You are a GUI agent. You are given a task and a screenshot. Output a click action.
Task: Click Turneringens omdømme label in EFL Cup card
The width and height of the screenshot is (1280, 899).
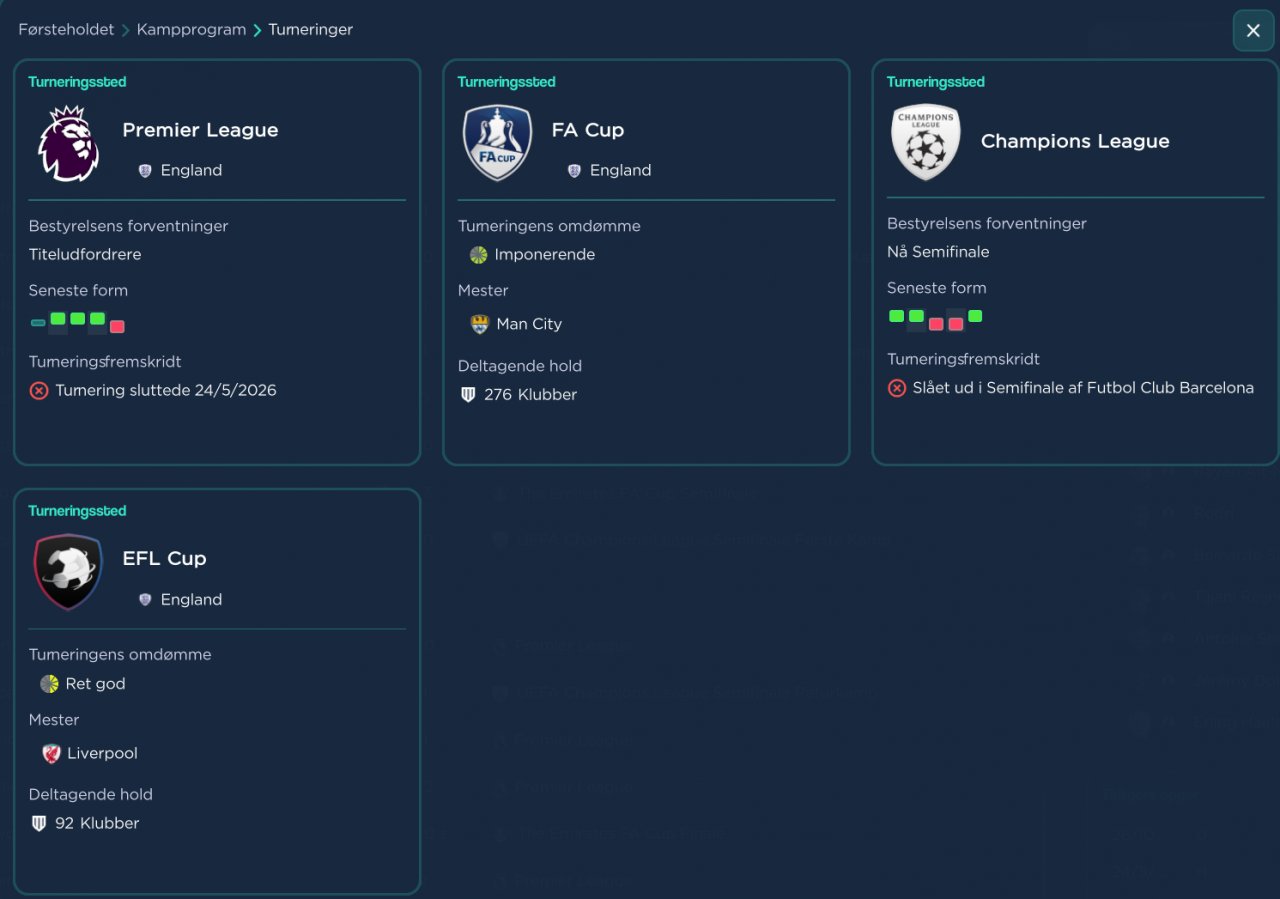(x=120, y=655)
